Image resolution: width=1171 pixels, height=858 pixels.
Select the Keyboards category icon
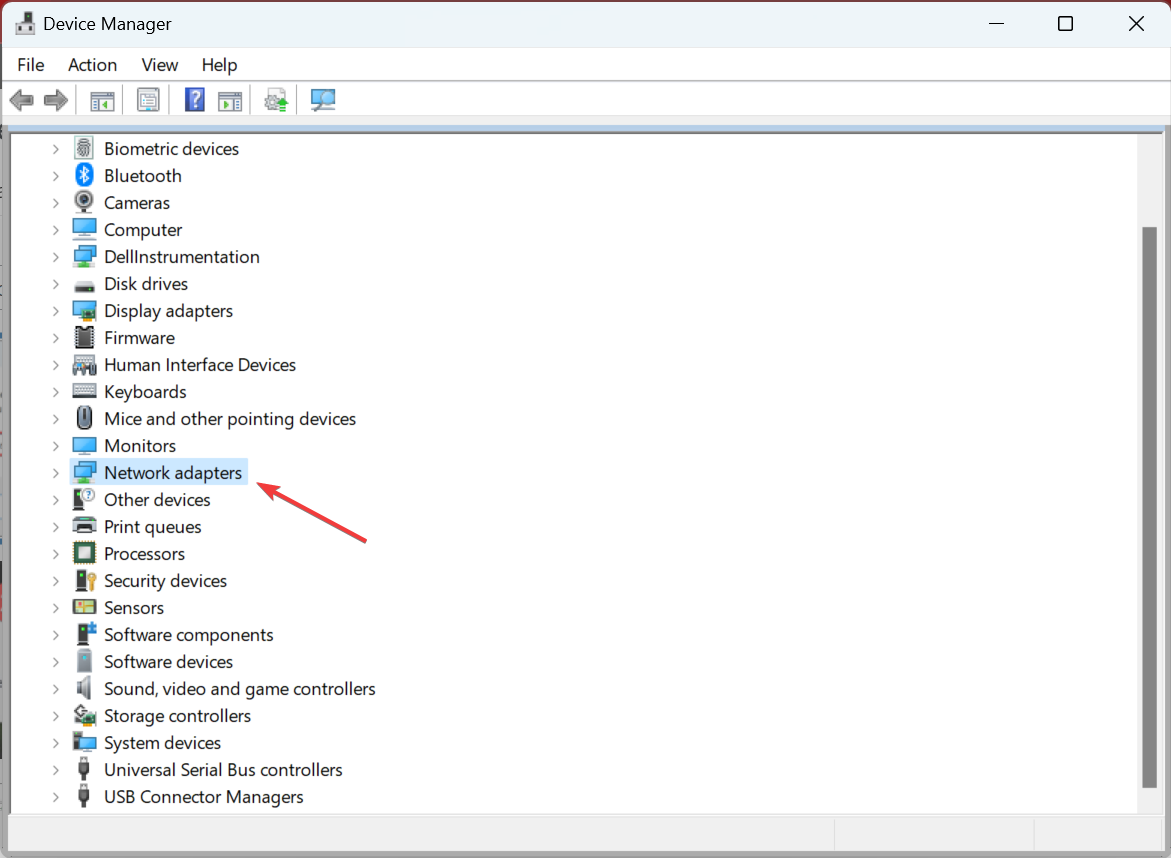click(84, 391)
